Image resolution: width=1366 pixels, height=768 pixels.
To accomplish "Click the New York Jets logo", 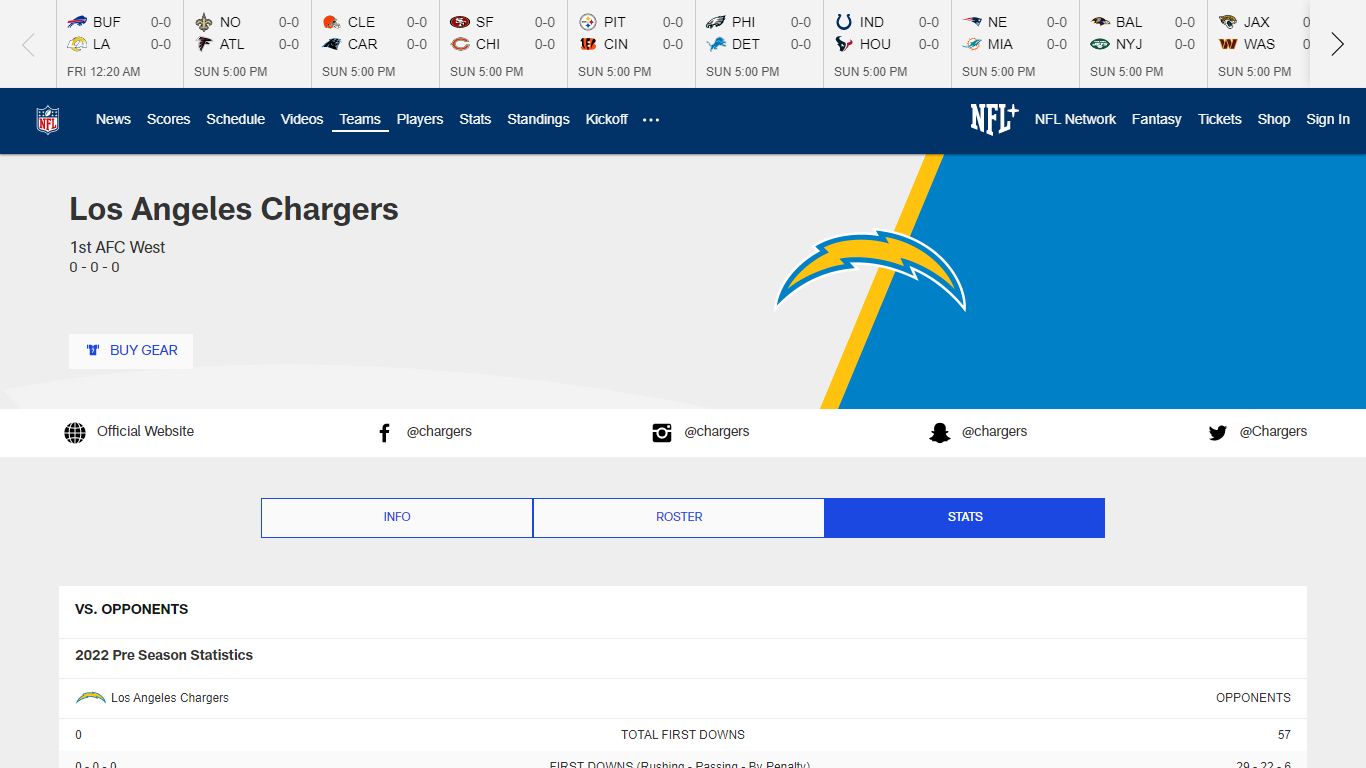I will coord(1100,44).
